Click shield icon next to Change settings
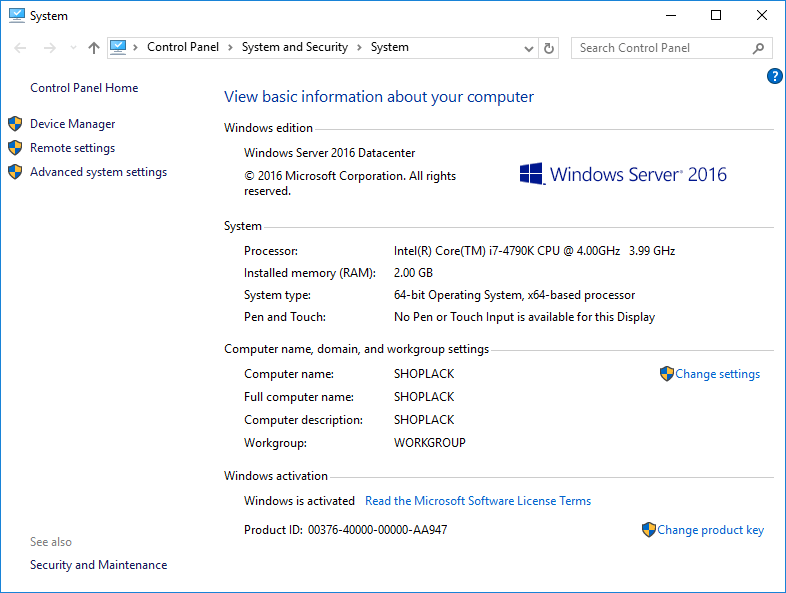The width and height of the screenshot is (786, 593). (667, 373)
